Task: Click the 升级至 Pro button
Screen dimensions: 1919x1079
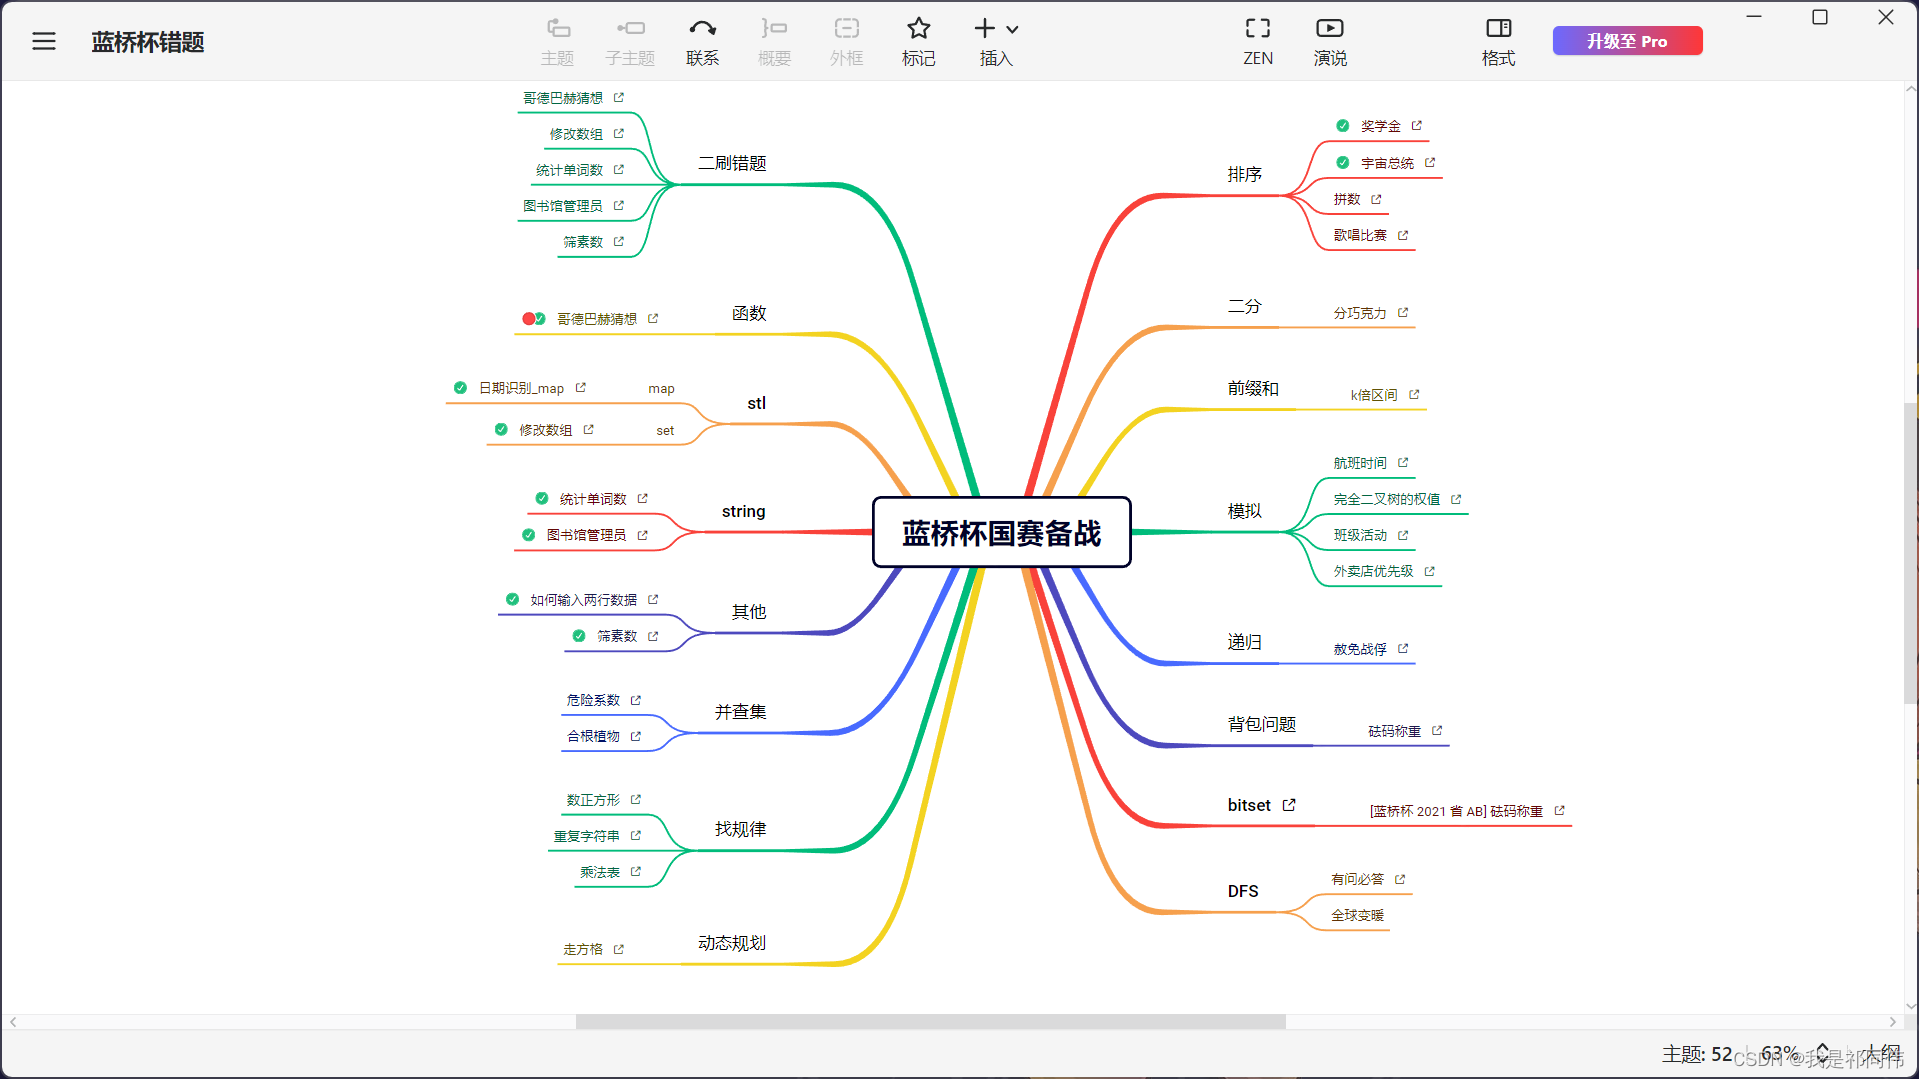Action: 1627,41
